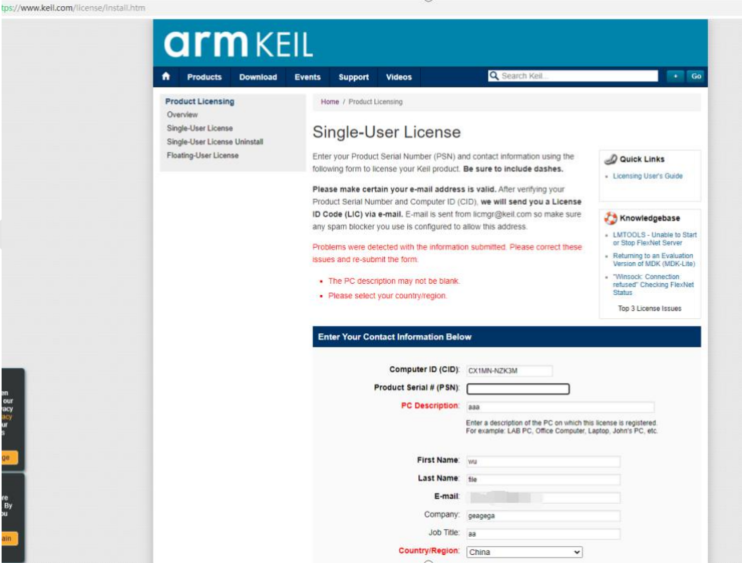Click the Computer ID (CID) field
Screen dimensions: 742x563
[509, 370]
